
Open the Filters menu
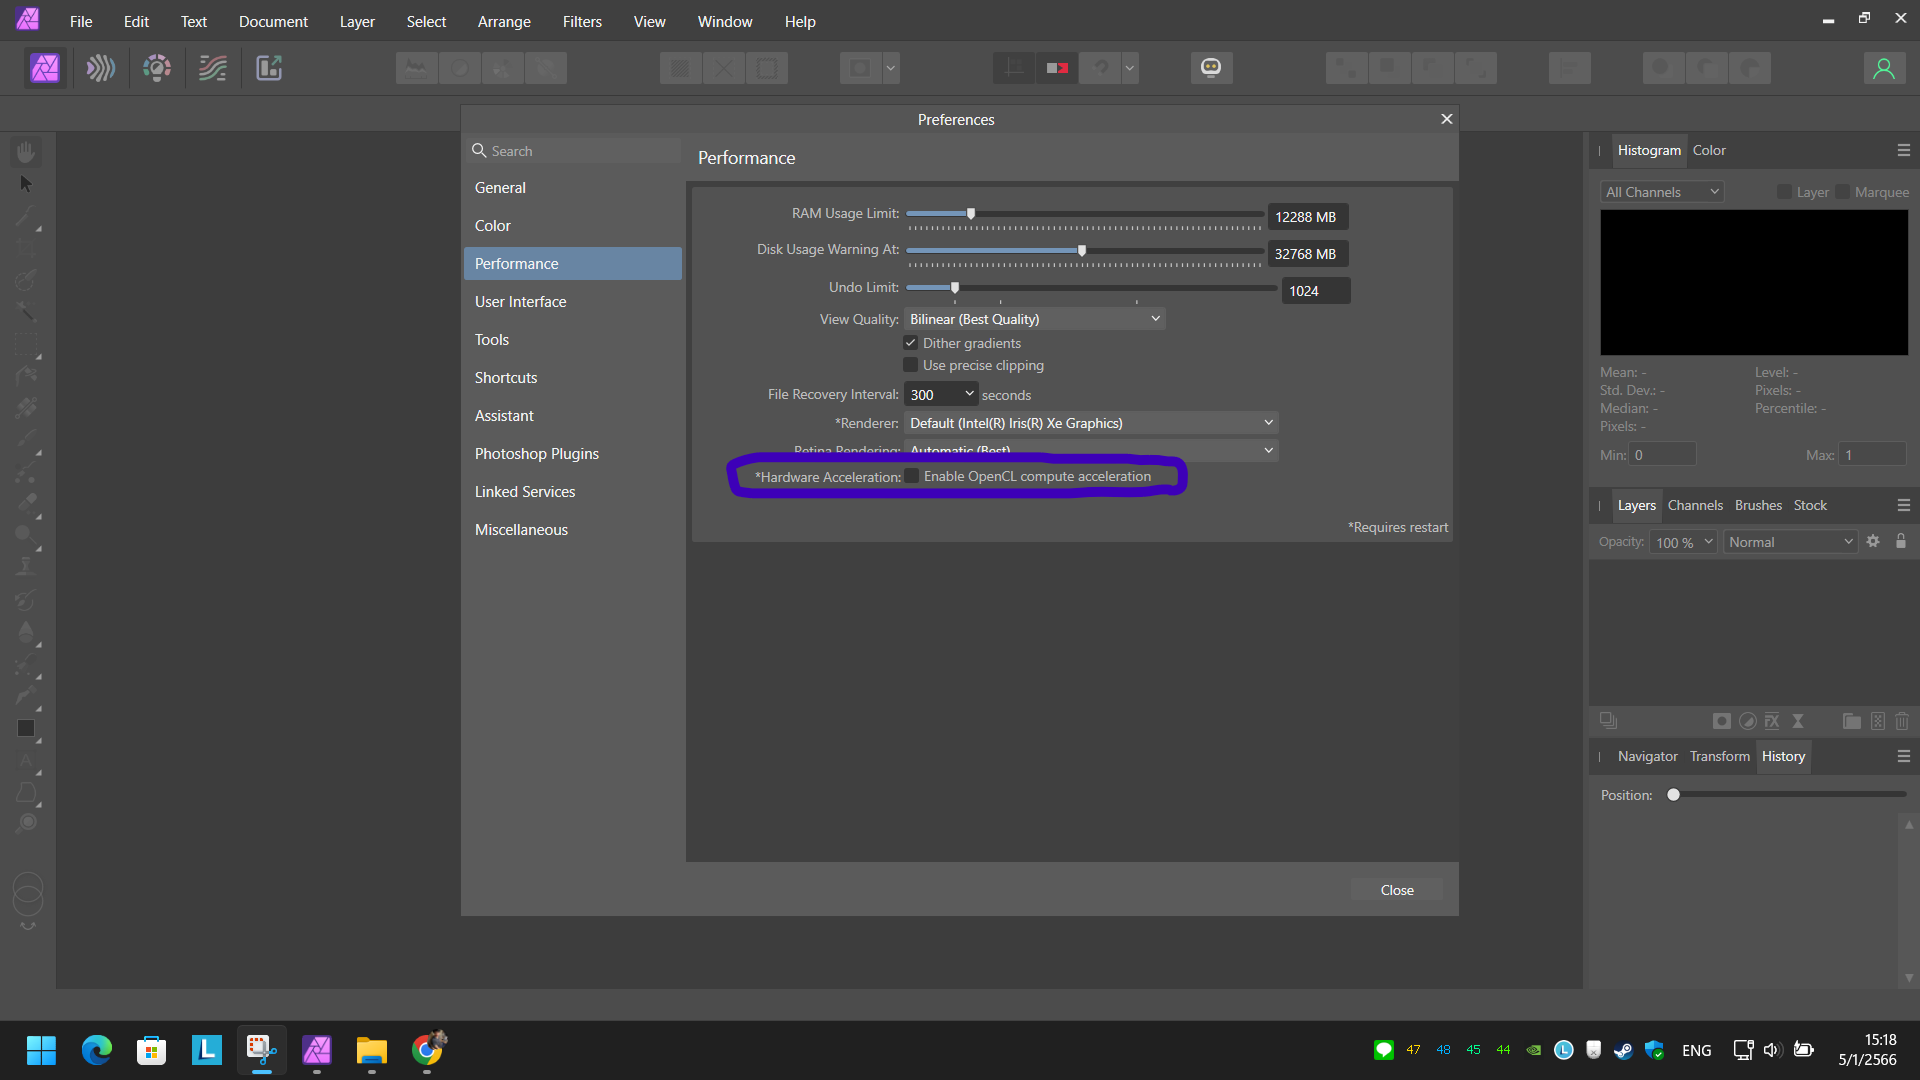click(x=582, y=21)
